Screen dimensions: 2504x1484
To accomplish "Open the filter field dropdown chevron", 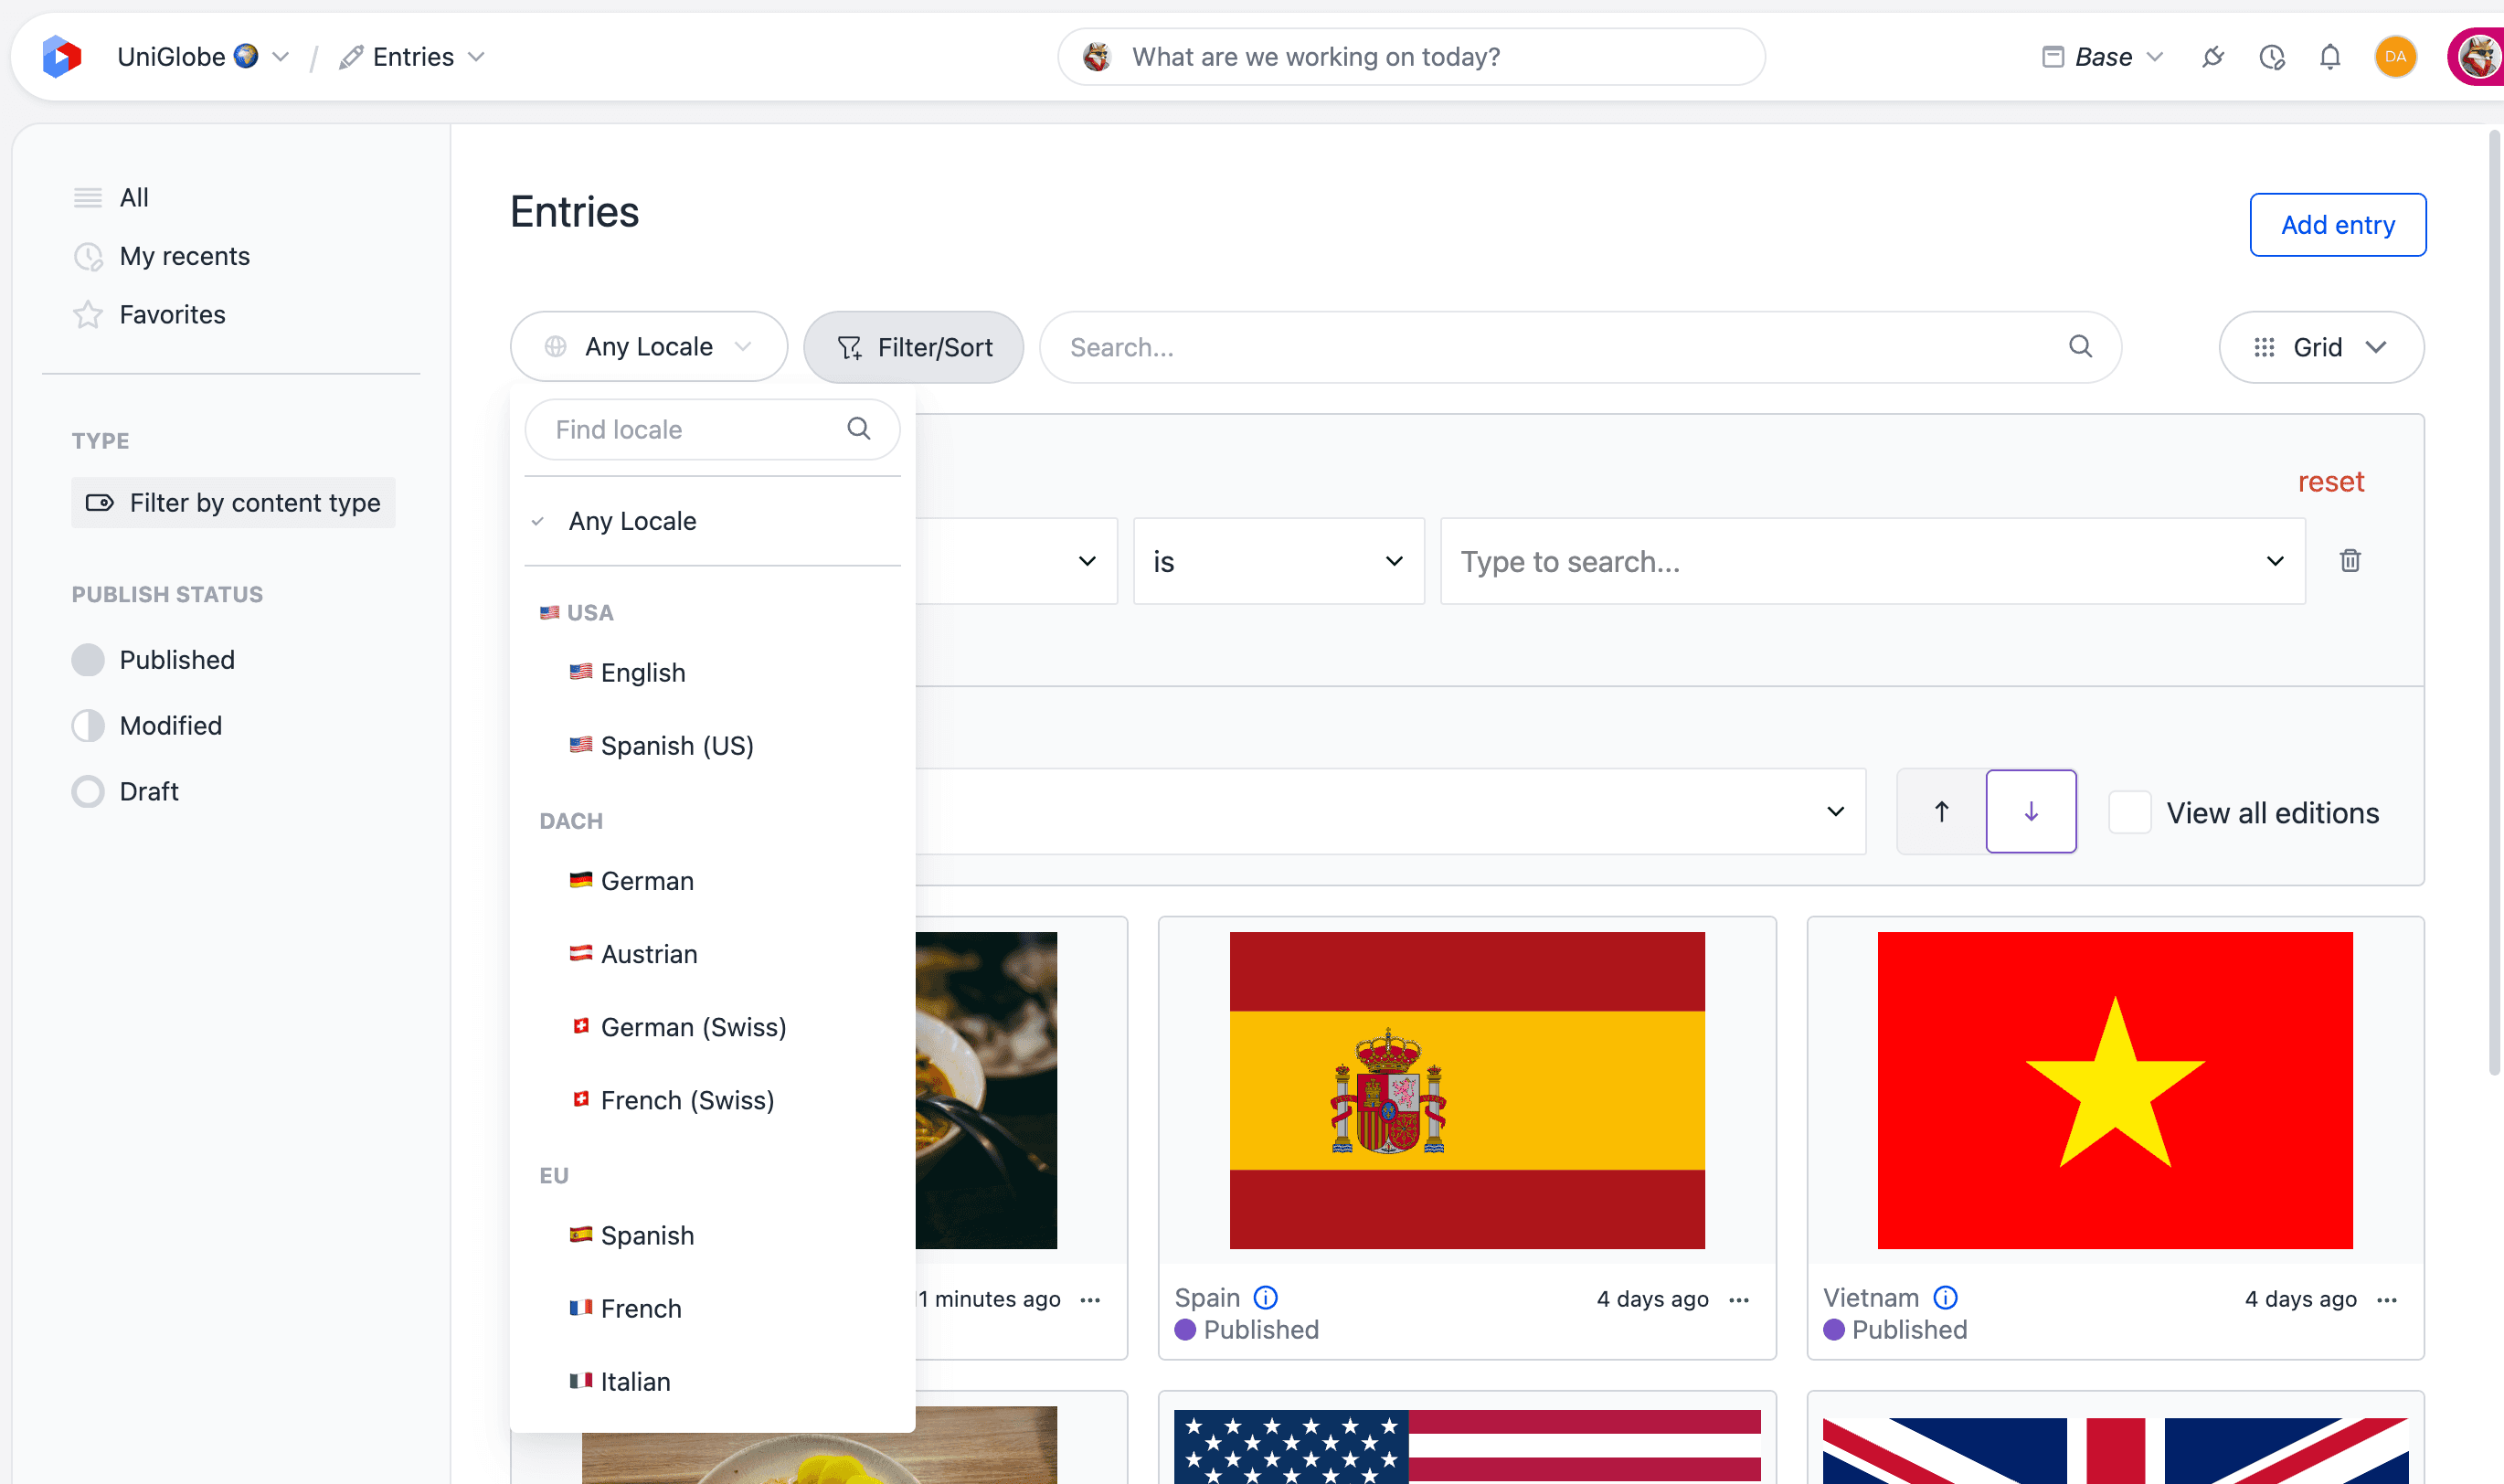I will pos(1086,561).
